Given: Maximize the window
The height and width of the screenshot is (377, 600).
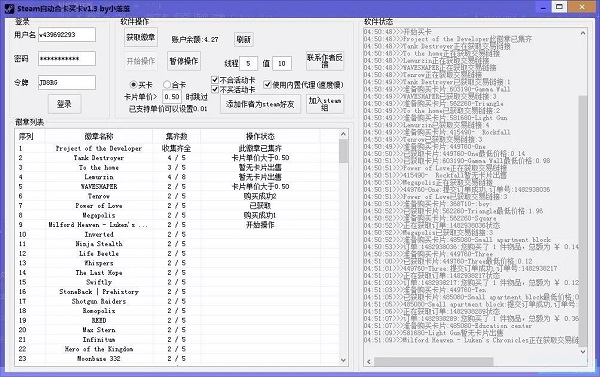Looking at the screenshot, I should coord(559,7).
